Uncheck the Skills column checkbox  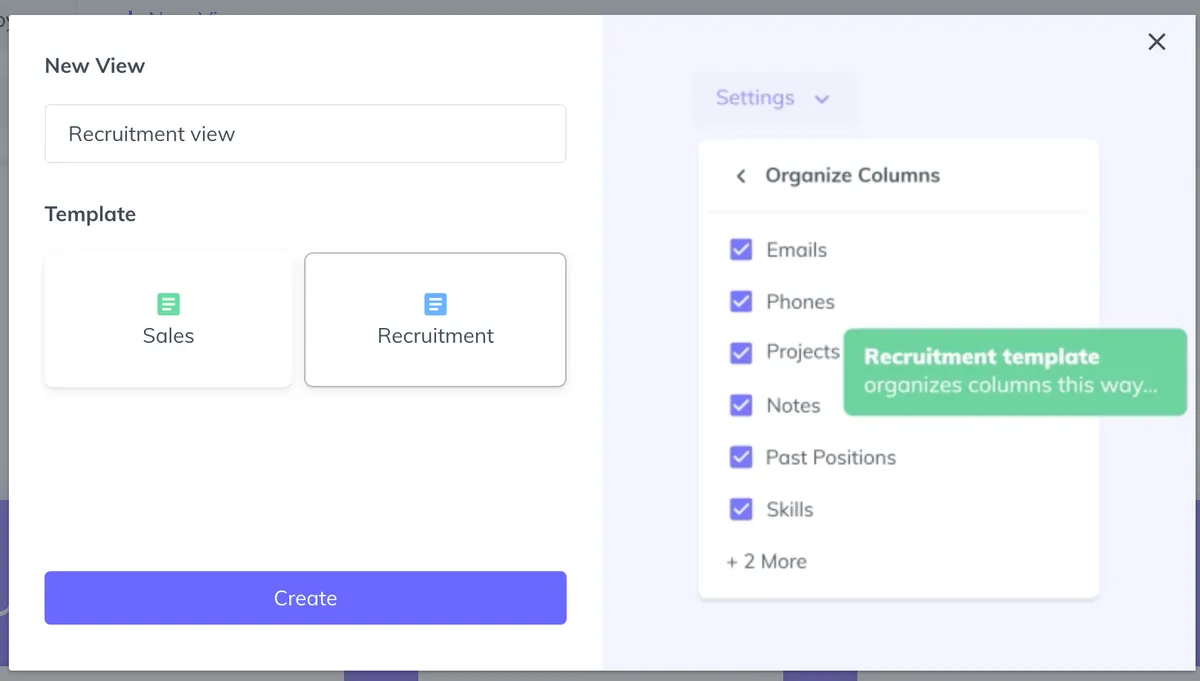pyautogui.click(x=741, y=509)
